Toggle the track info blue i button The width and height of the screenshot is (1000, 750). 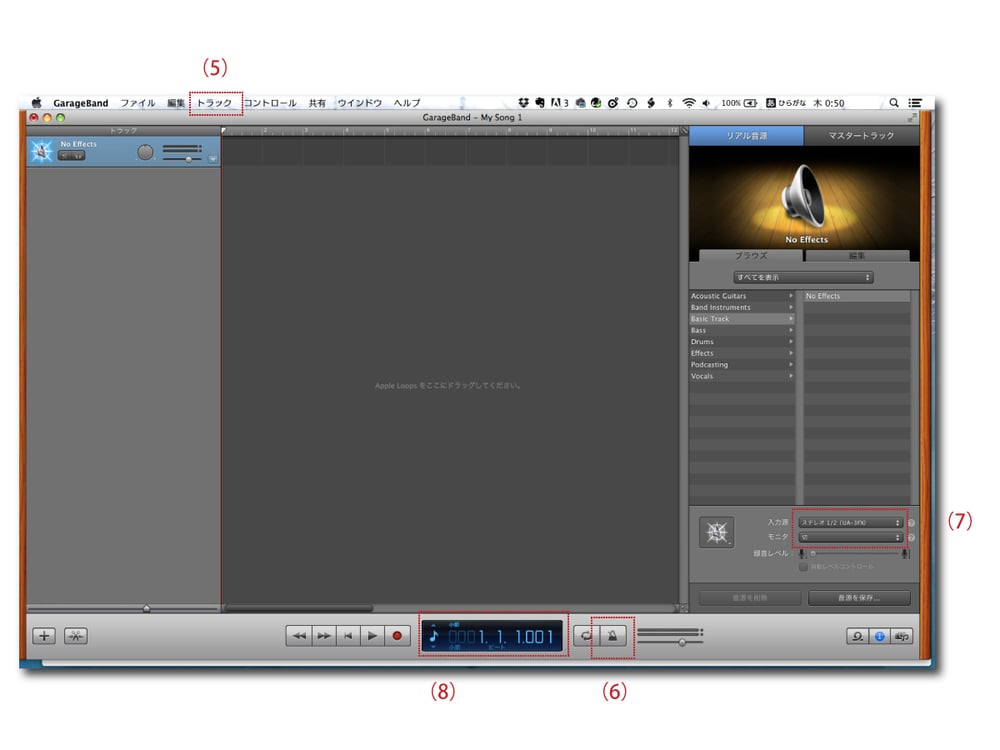click(x=879, y=636)
